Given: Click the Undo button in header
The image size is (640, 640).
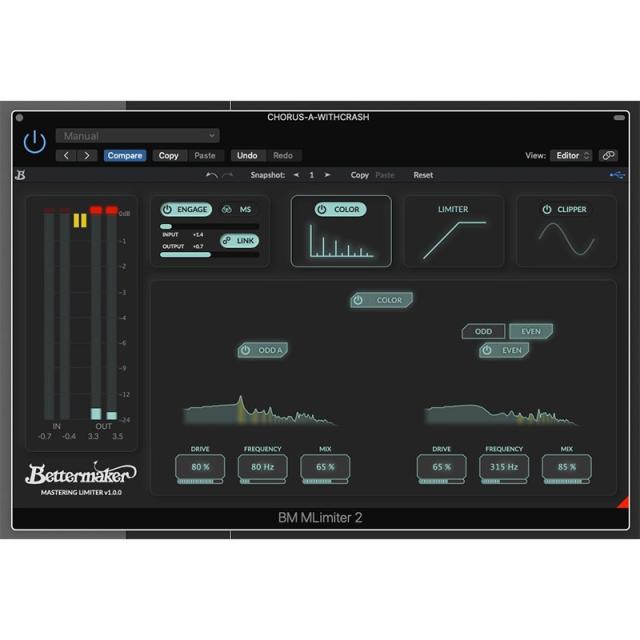Looking at the screenshot, I should click(x=247, y=156).
